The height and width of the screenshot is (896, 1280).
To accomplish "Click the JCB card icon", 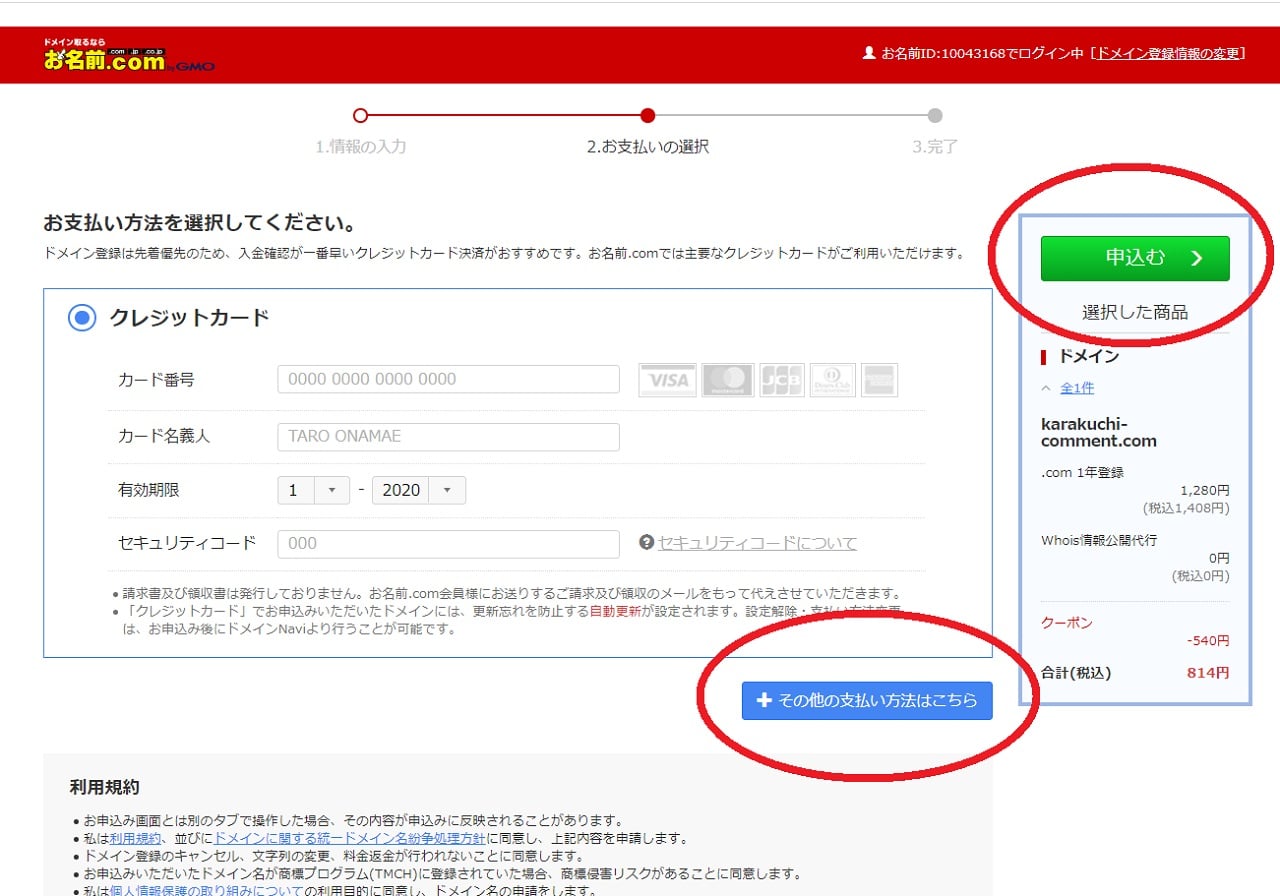I will [781, 380].
